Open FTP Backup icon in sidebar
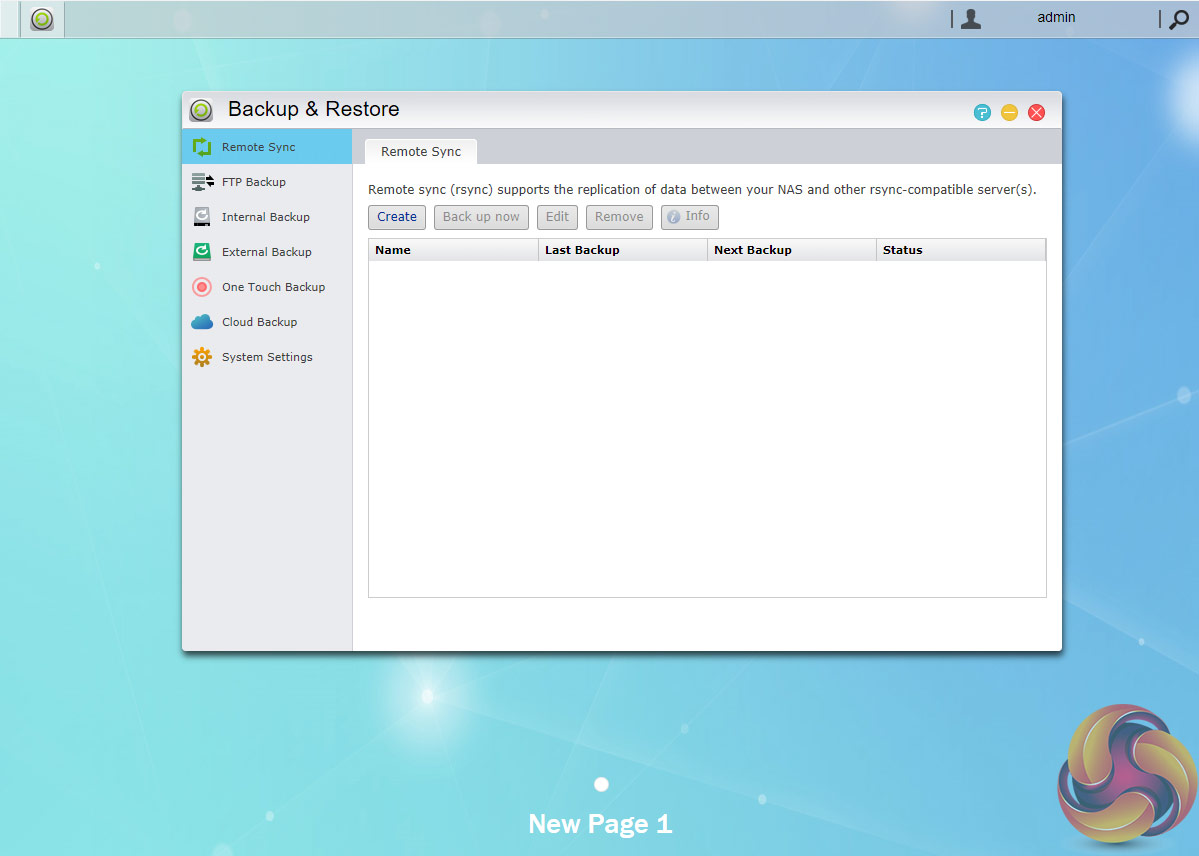1199x856 pixels. (x=202, y=182)
